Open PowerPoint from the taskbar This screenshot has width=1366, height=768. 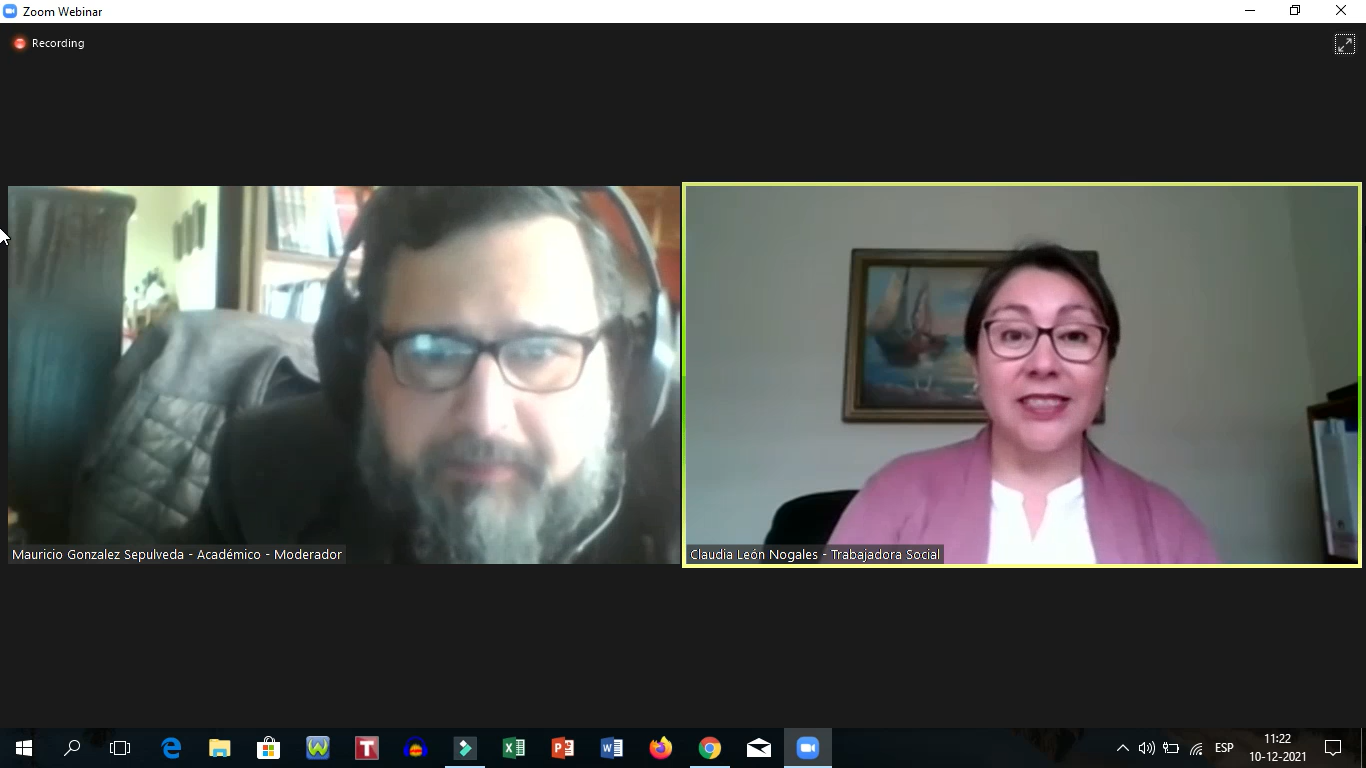563,748
